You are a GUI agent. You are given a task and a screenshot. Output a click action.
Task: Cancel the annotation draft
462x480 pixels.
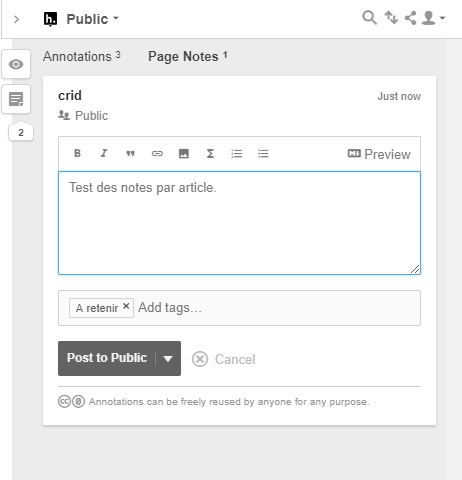pyautogui.click(x=224, y=359)
